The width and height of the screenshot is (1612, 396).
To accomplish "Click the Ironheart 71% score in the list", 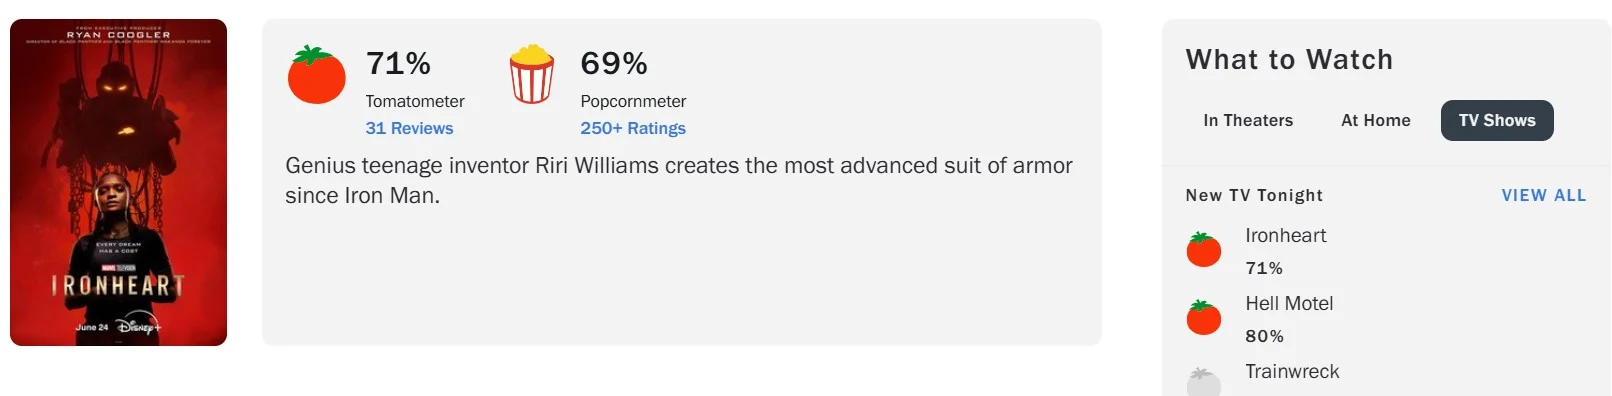I will coord(1264,268).
